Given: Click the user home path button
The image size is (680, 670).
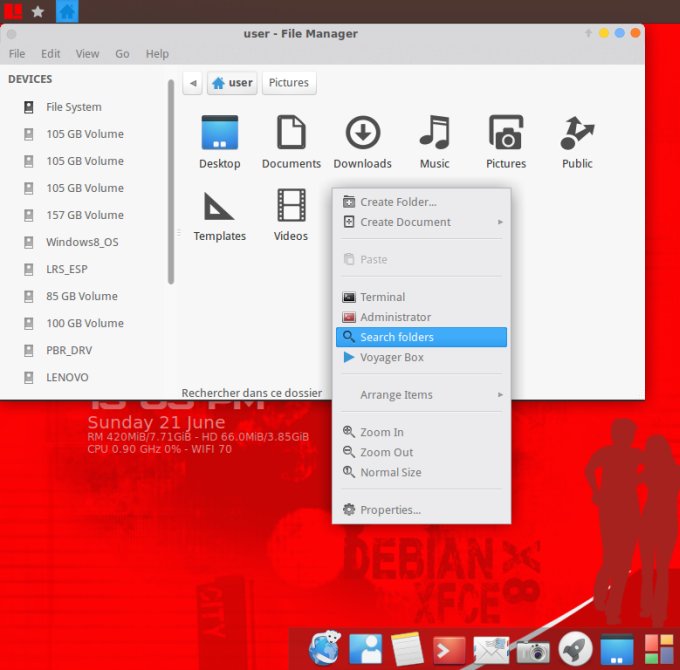Looking at the screenshot, I should pos(232,83).
